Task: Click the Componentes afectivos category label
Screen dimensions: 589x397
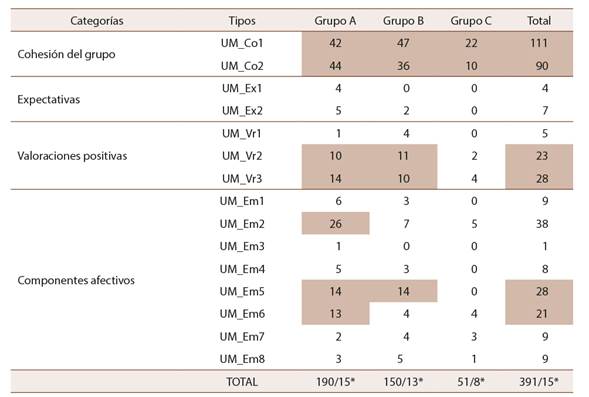Action: click(x=76, y=280)
